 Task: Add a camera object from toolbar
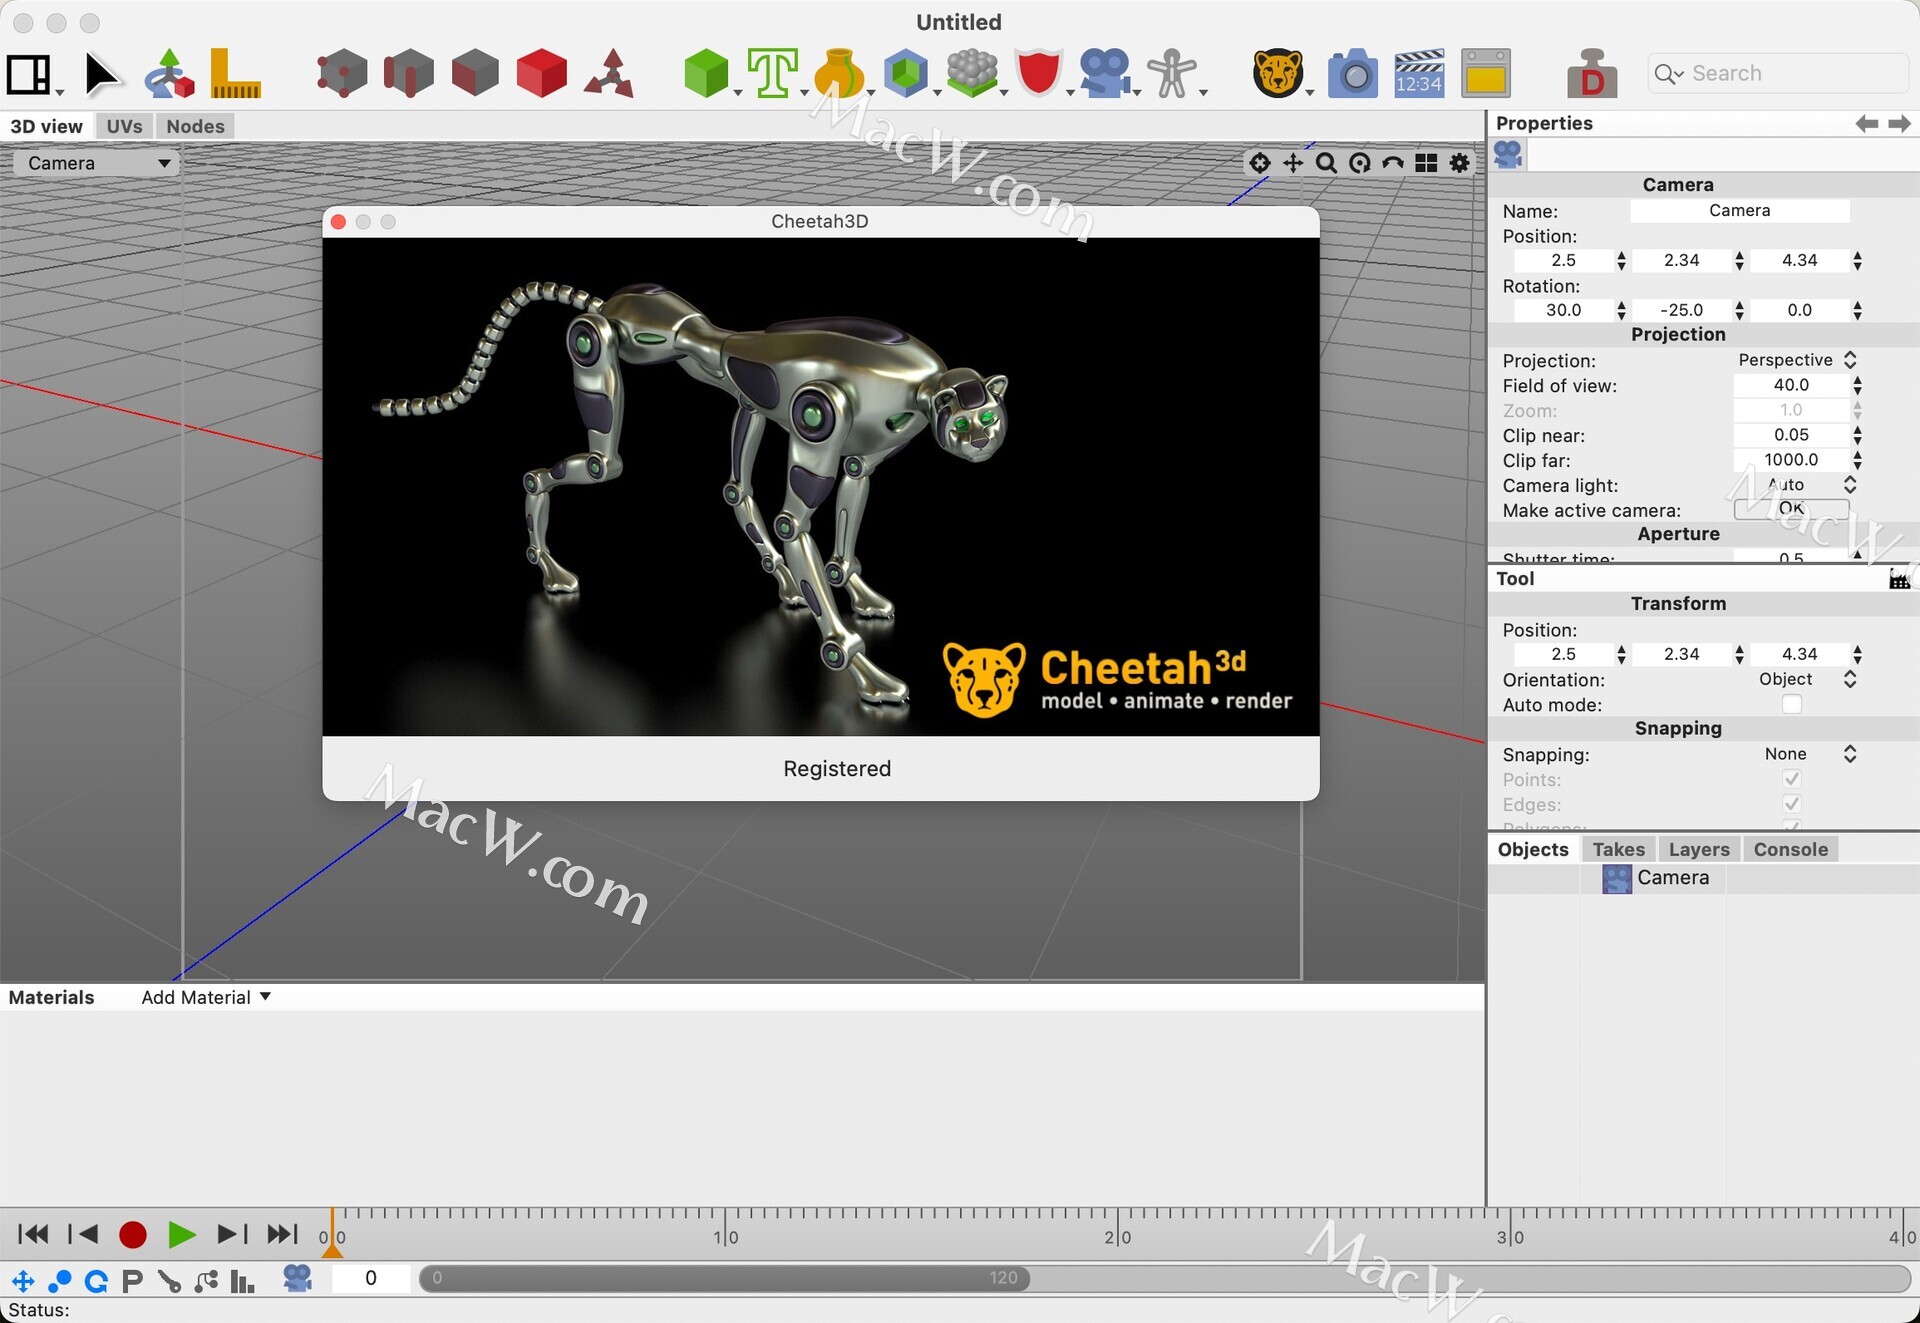pos(1104,74)
